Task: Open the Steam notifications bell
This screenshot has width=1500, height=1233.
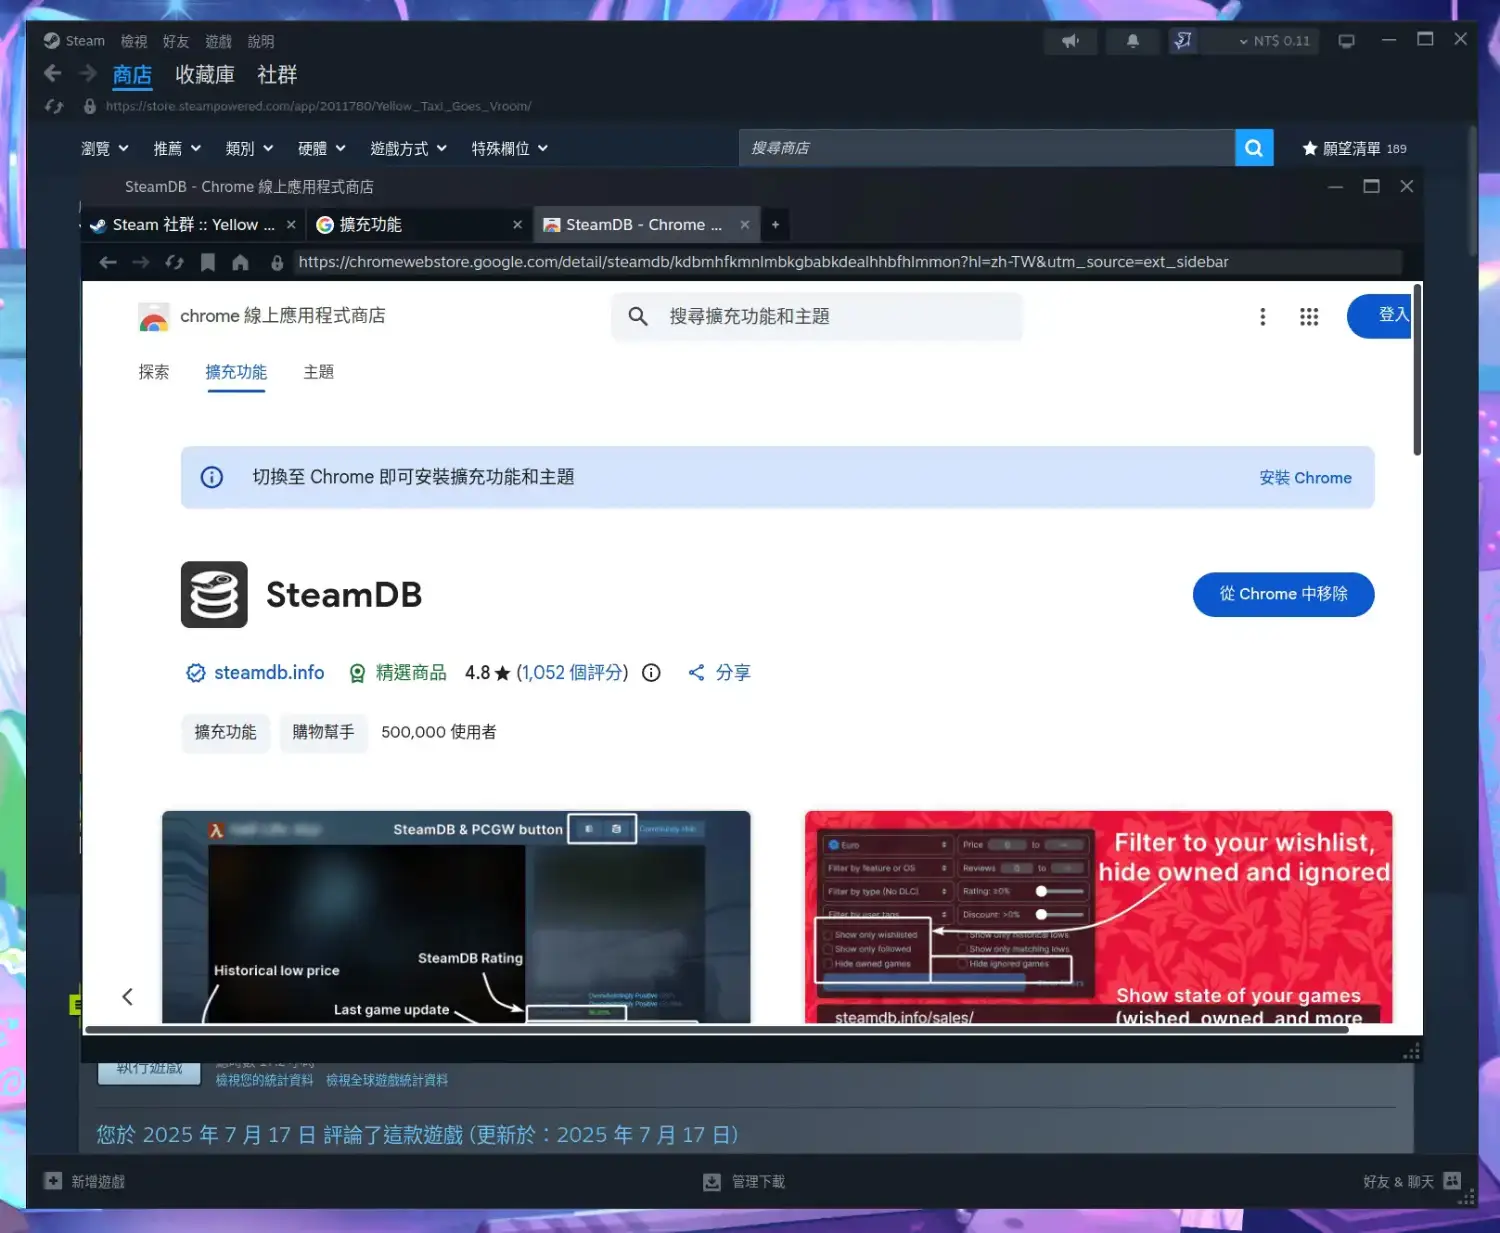Action: coord(1132,41)
